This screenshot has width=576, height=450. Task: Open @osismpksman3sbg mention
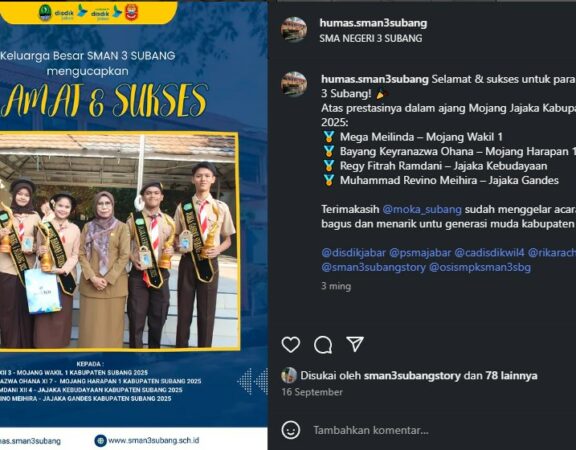480,267
